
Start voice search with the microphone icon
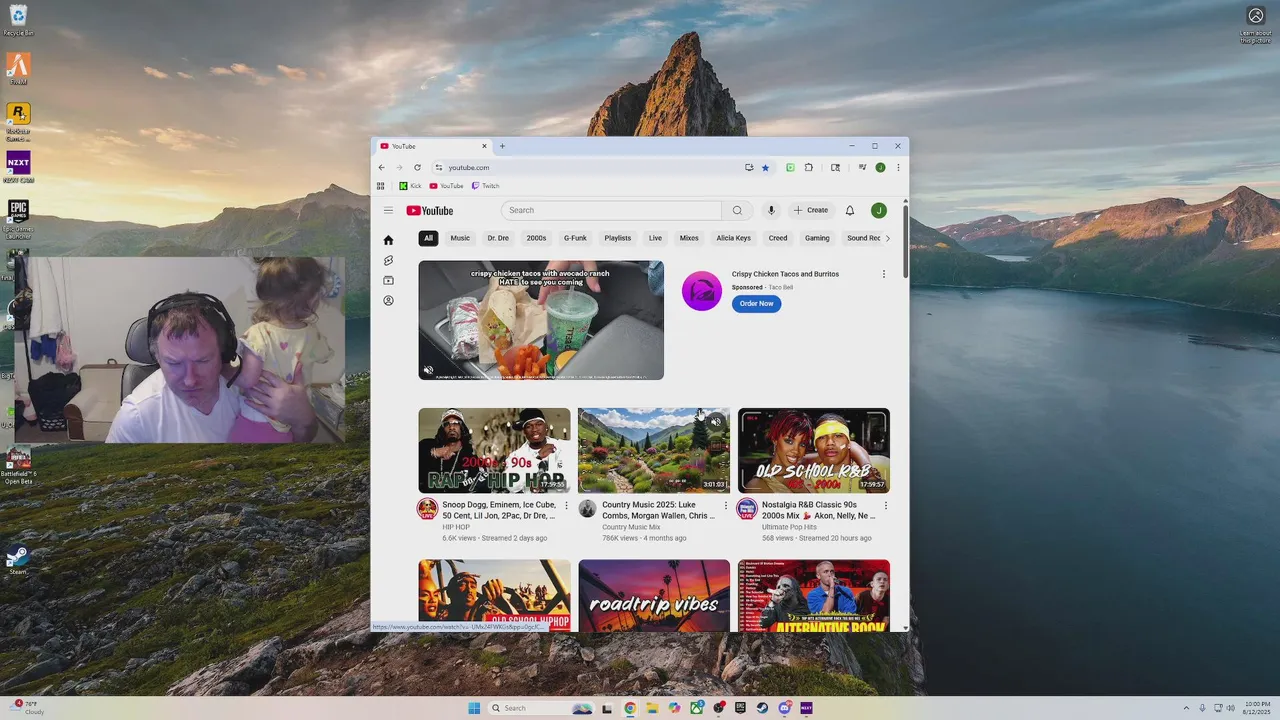pos(771,210)
